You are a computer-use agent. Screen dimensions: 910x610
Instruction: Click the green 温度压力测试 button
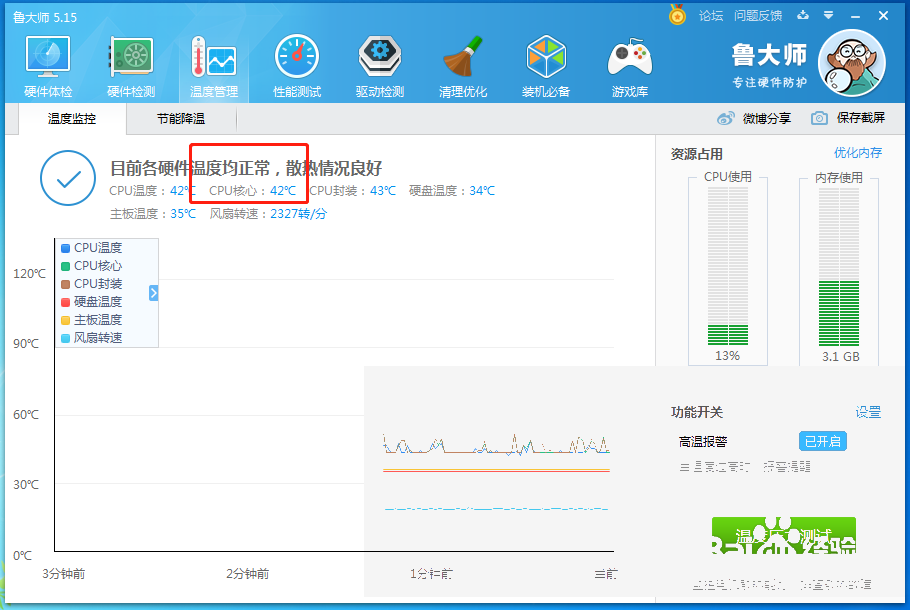tap(783, 535)
